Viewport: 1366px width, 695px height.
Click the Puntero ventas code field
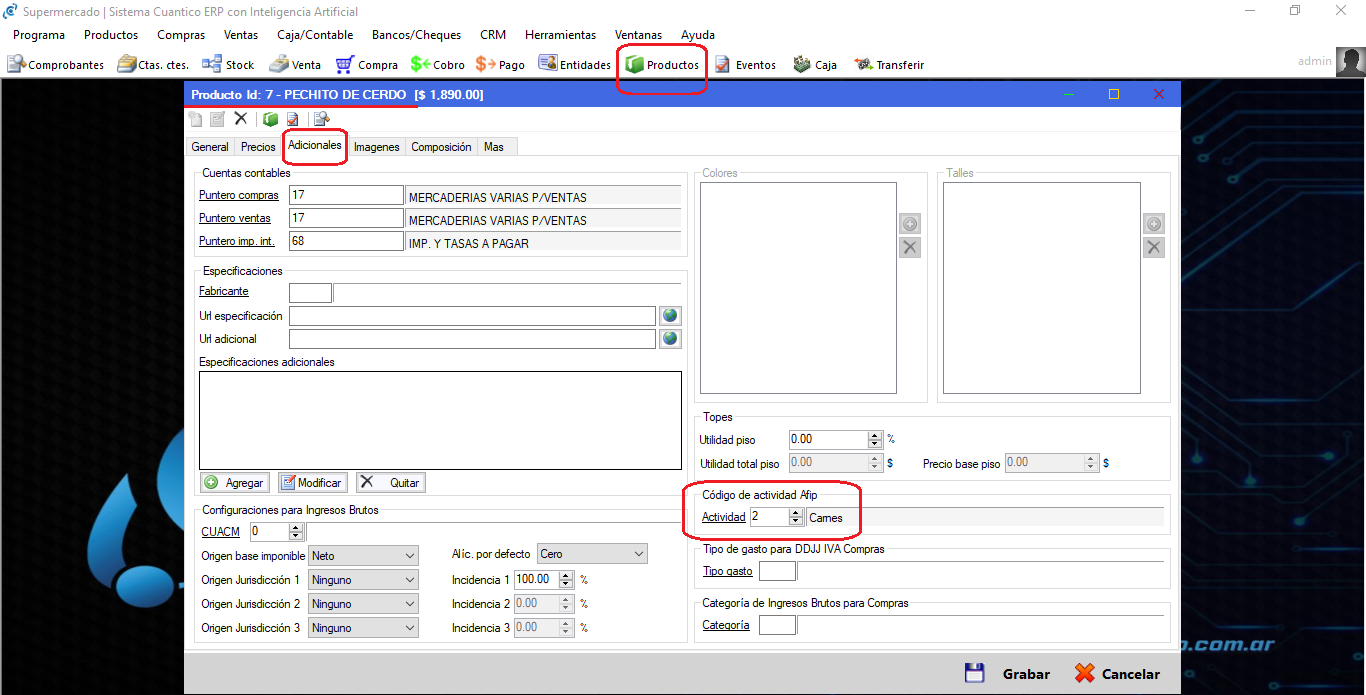pos(346,218)
